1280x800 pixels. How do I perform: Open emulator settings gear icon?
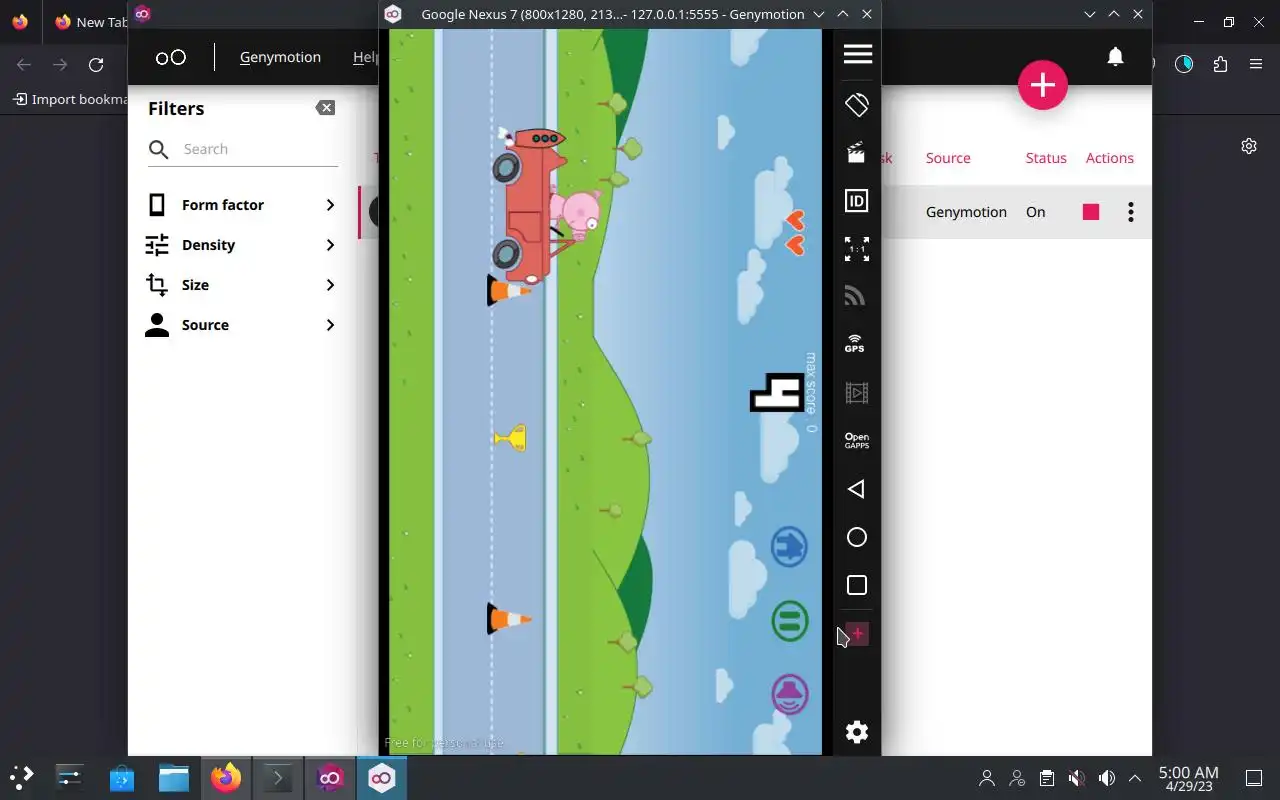coord(857,732)
